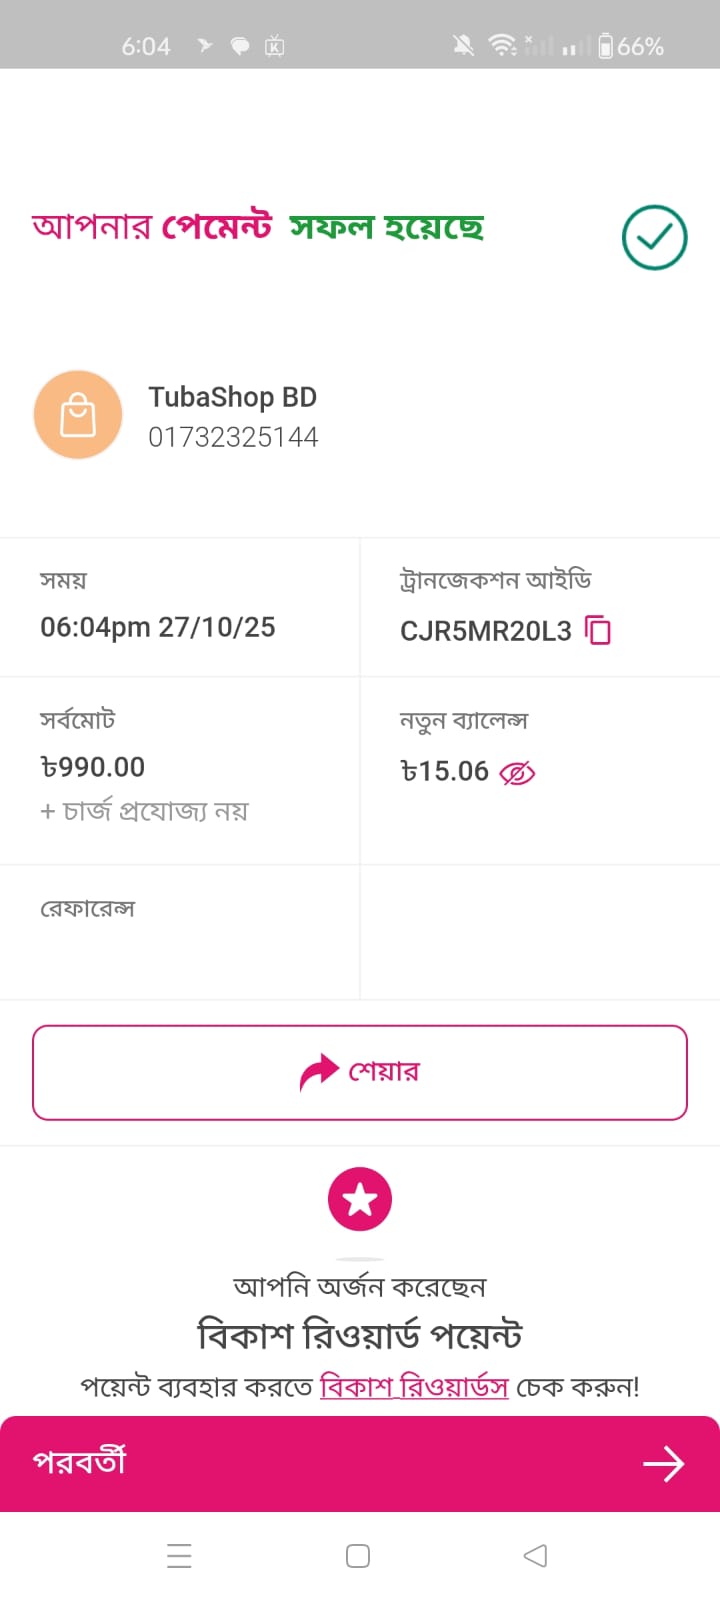
Task: Tap the battery 66% indicator
Action: [631, 46]
